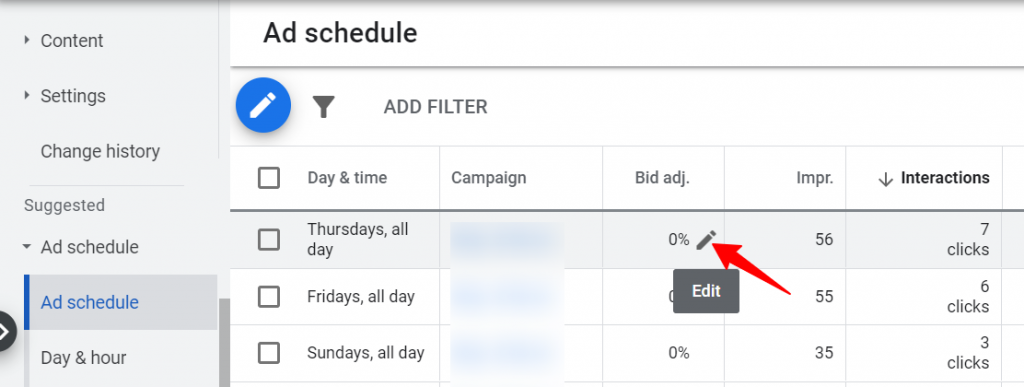Screen dimensions: 1024x387
Task: Open the Day & hour page
Action: click(x=84, y=358)
